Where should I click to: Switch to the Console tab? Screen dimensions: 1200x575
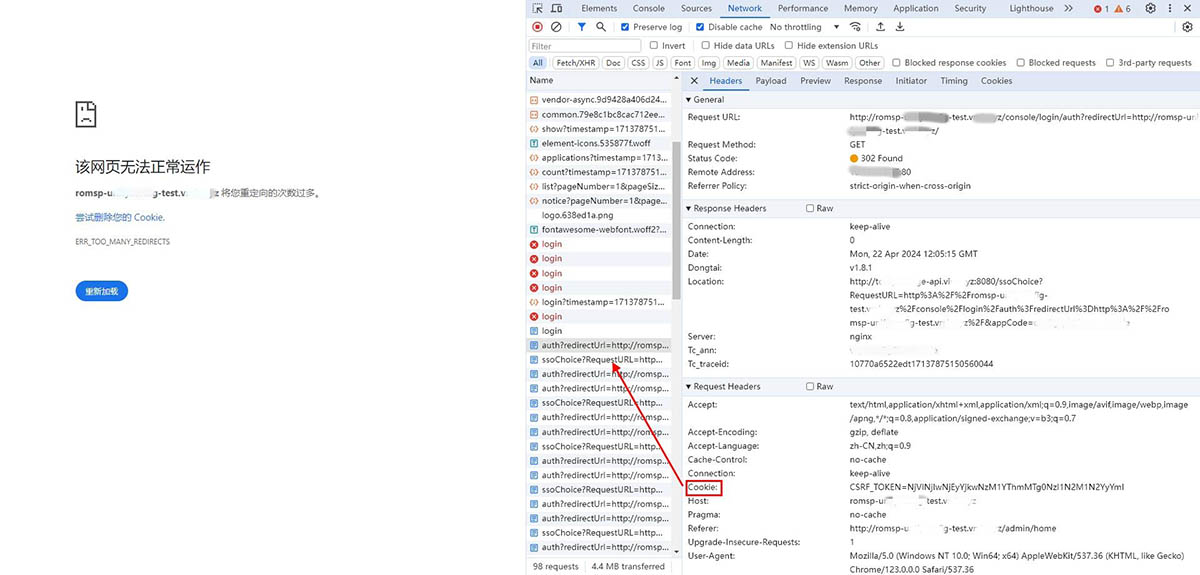[x=648, y=8]
